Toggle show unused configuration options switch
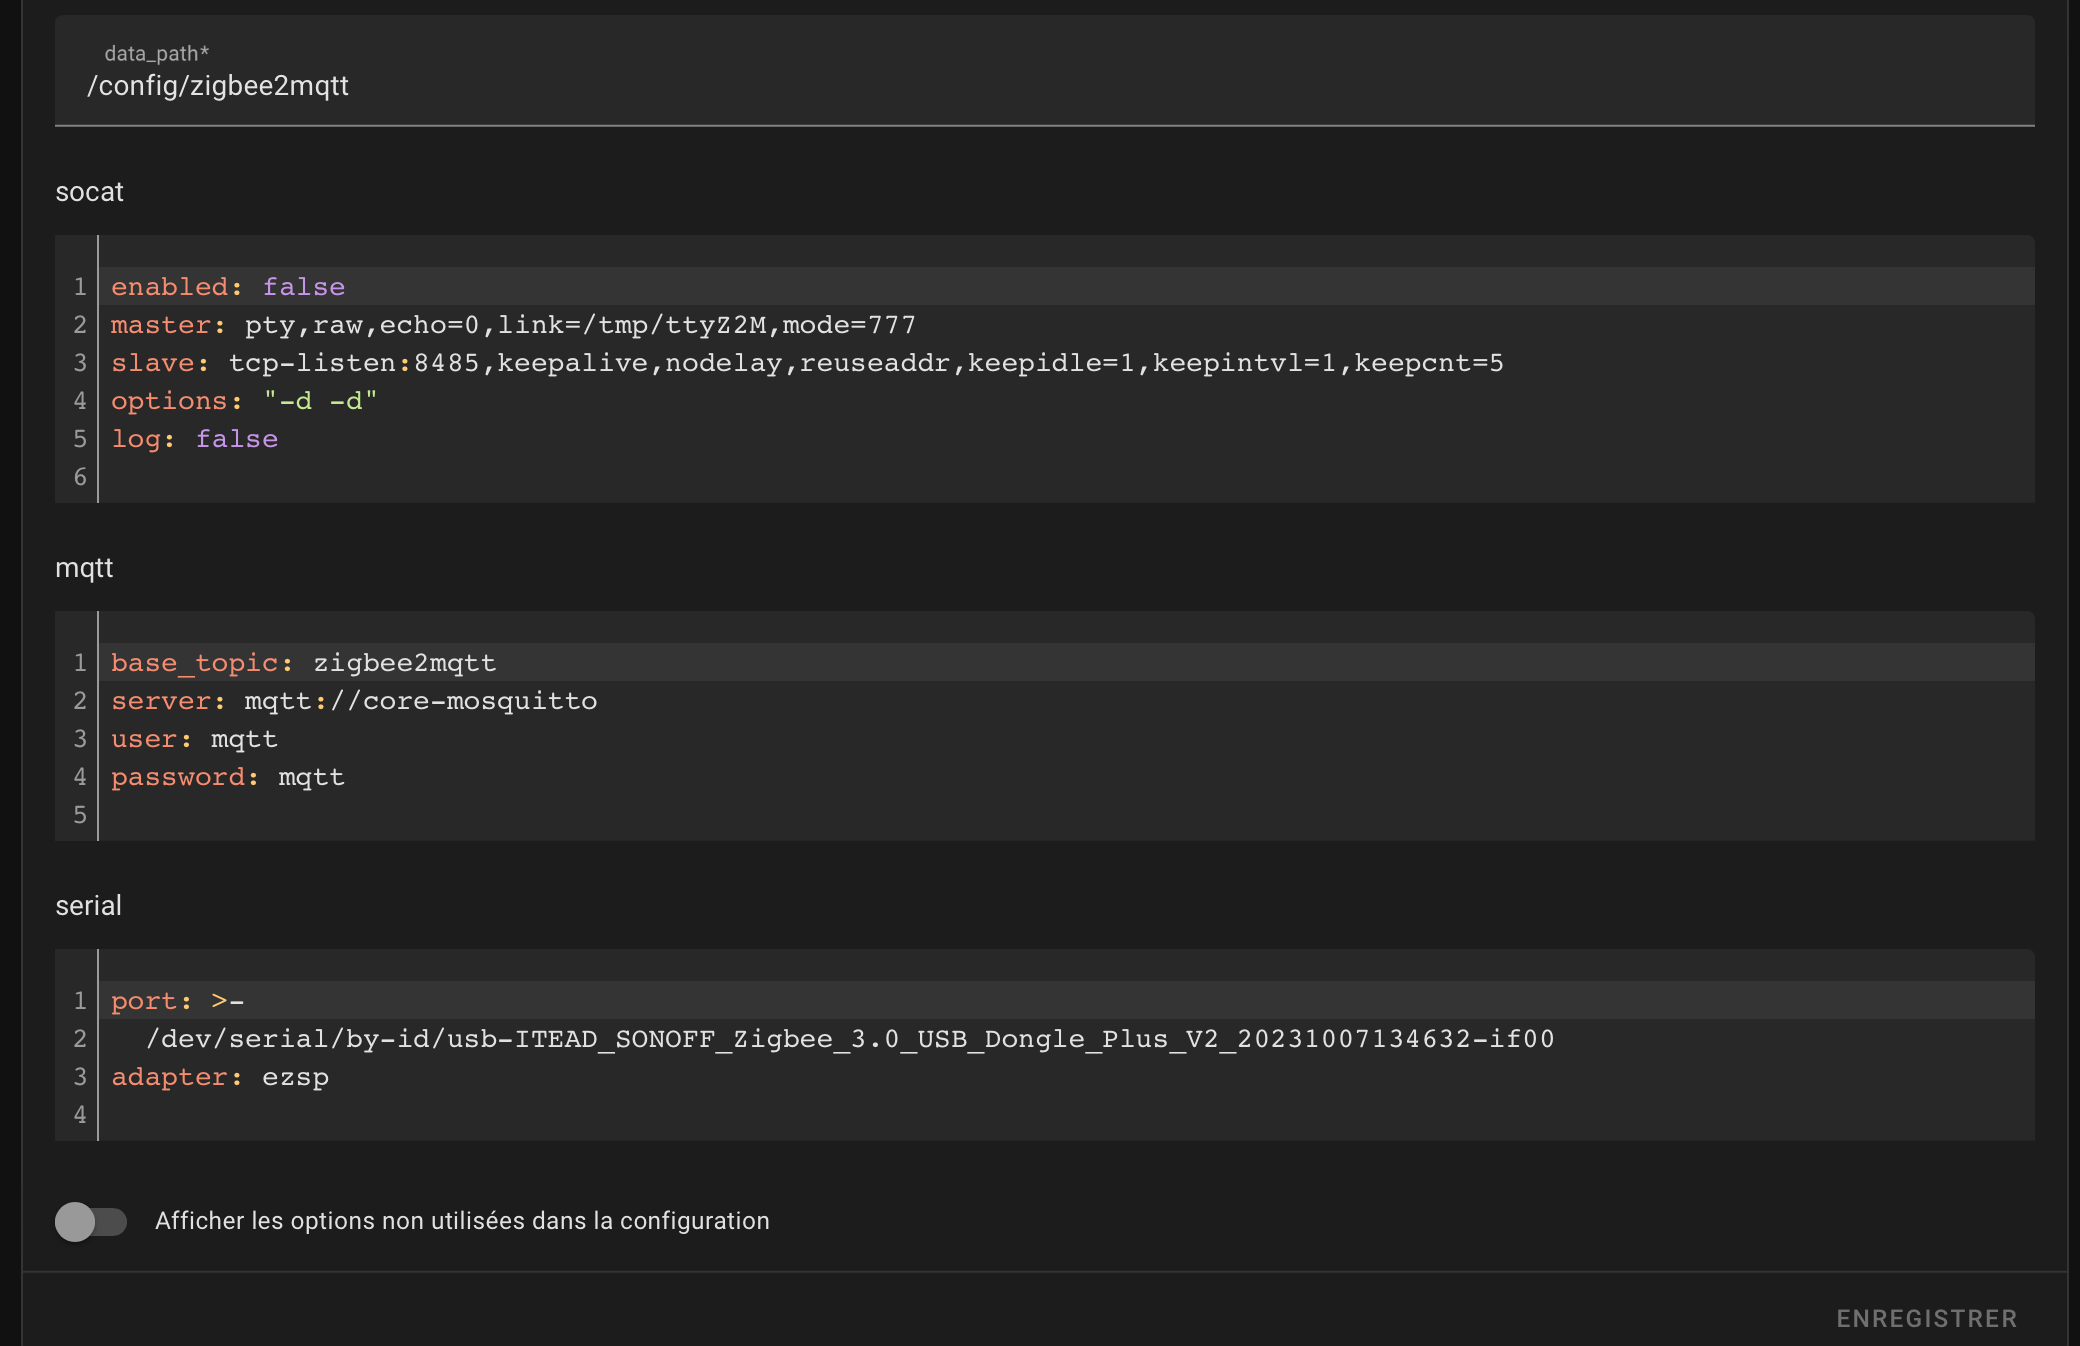 pyautogui.click(x=91, y=1221)
